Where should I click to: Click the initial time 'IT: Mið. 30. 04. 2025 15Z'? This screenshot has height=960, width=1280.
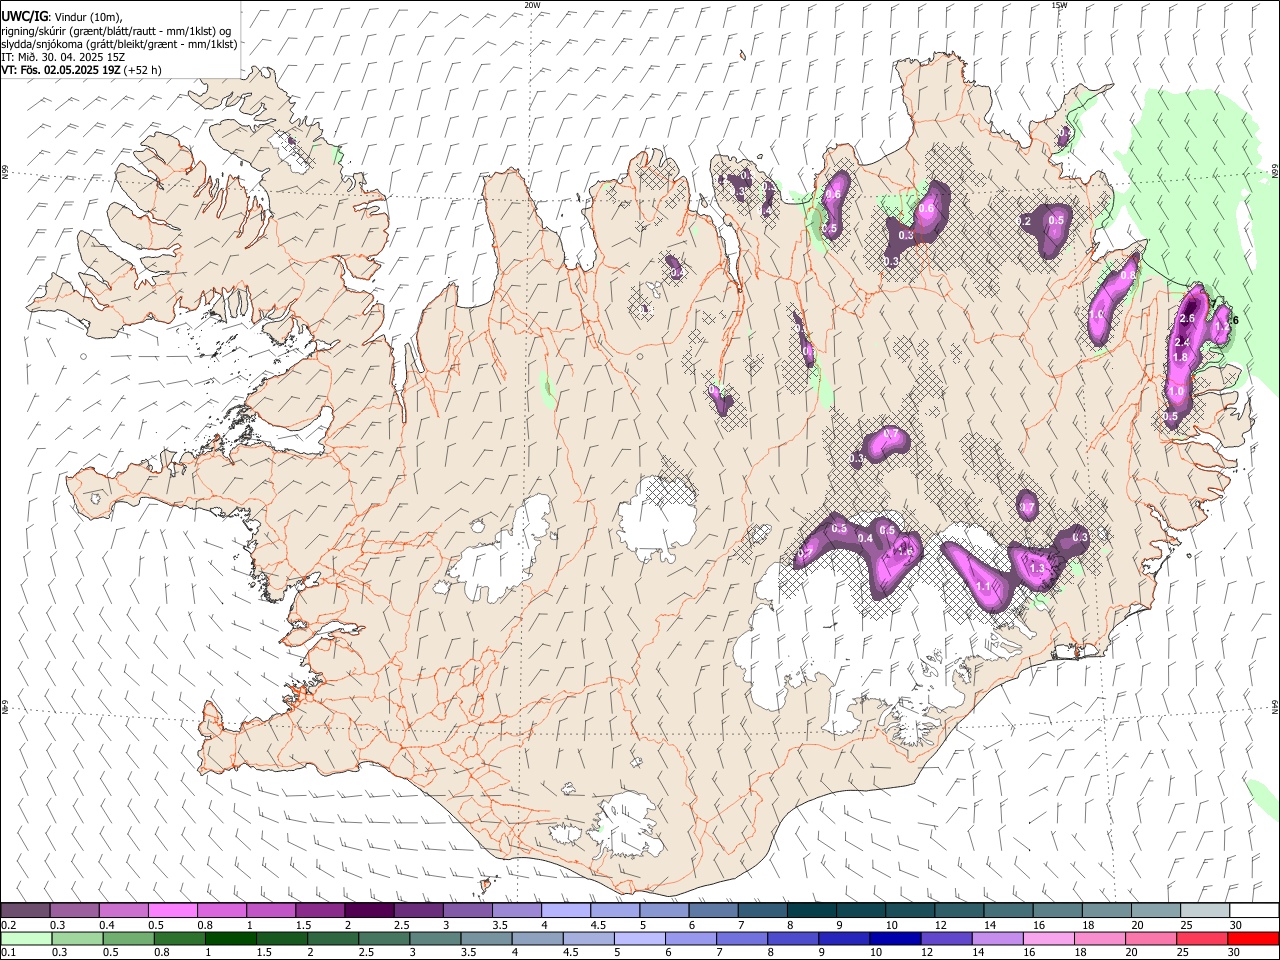[62, 57]
